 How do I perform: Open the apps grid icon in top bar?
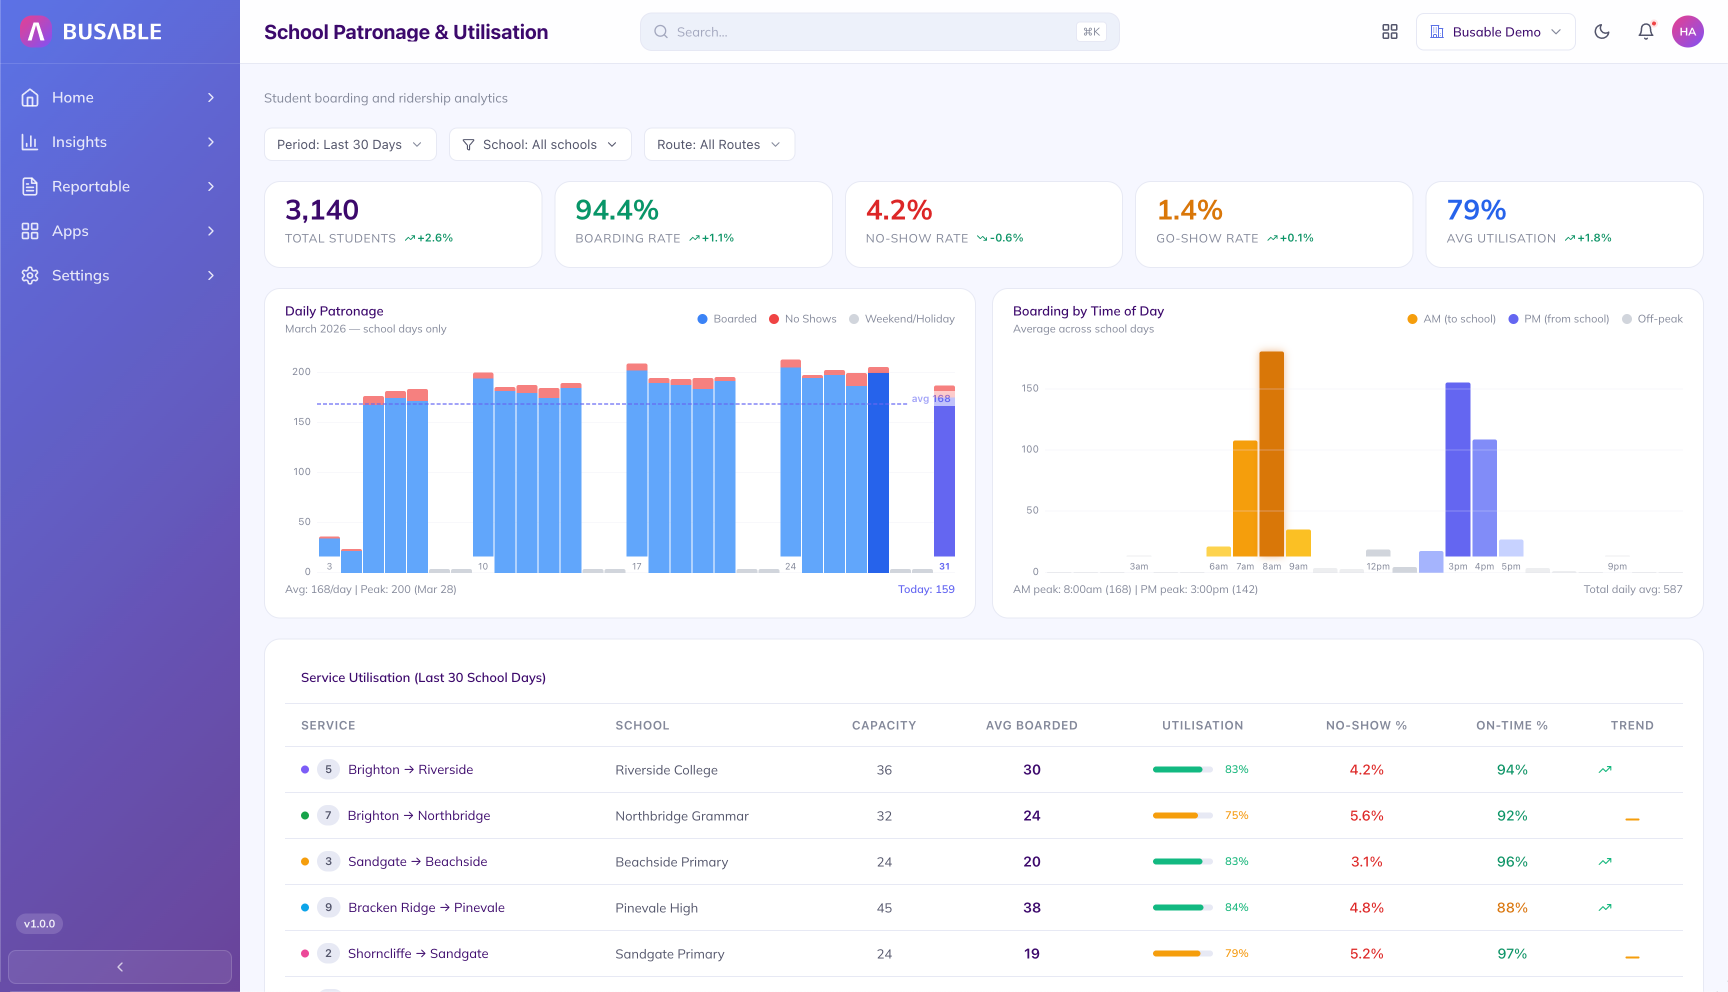pos(1390,32)
